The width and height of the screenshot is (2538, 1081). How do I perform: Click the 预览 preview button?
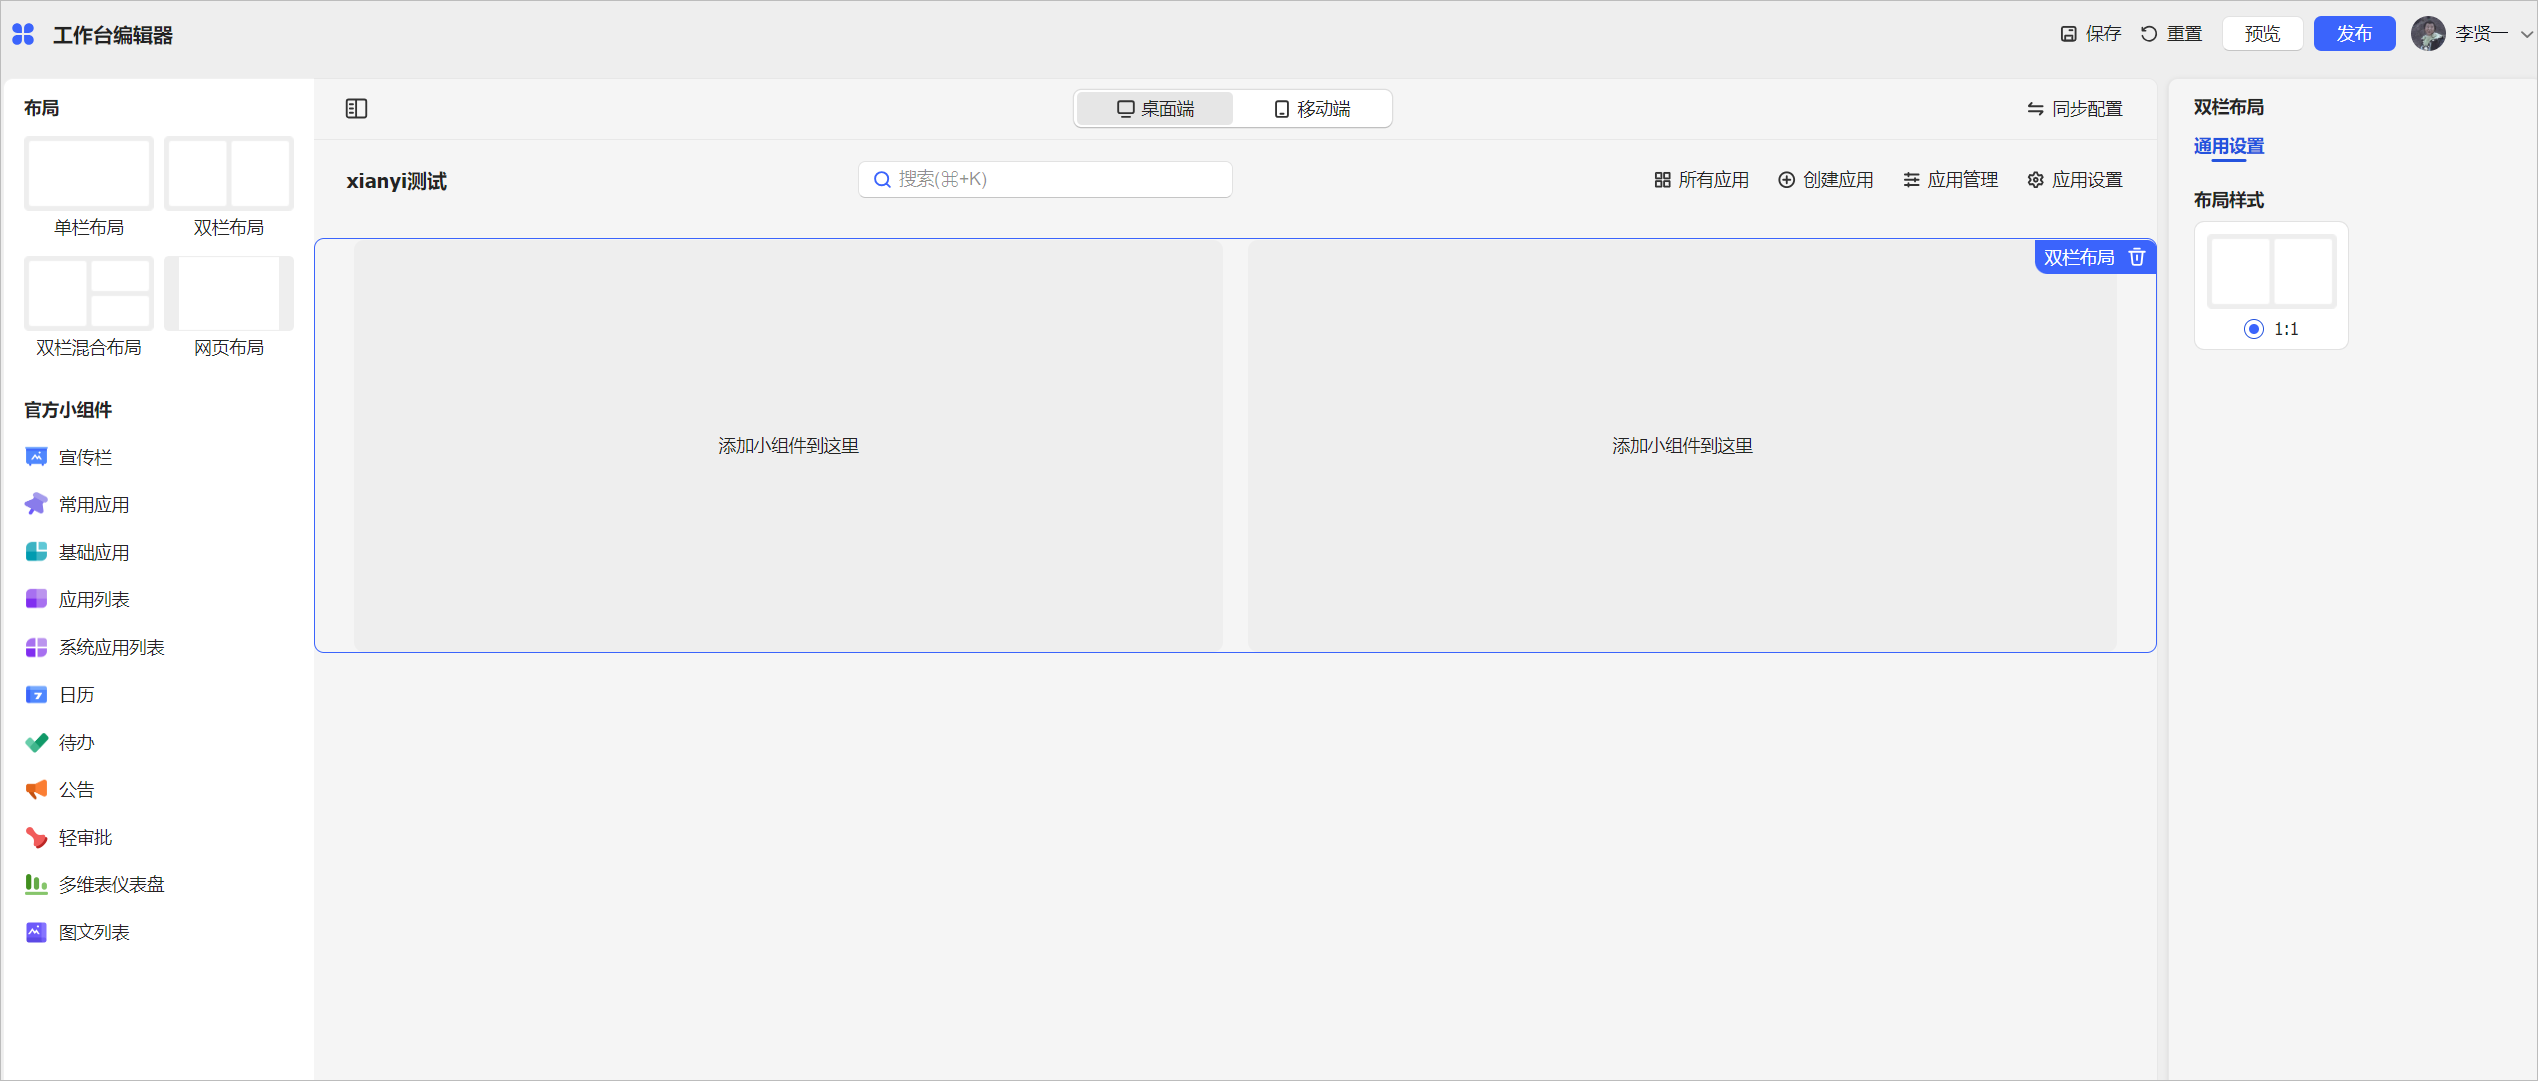[x=2262, y=34]
